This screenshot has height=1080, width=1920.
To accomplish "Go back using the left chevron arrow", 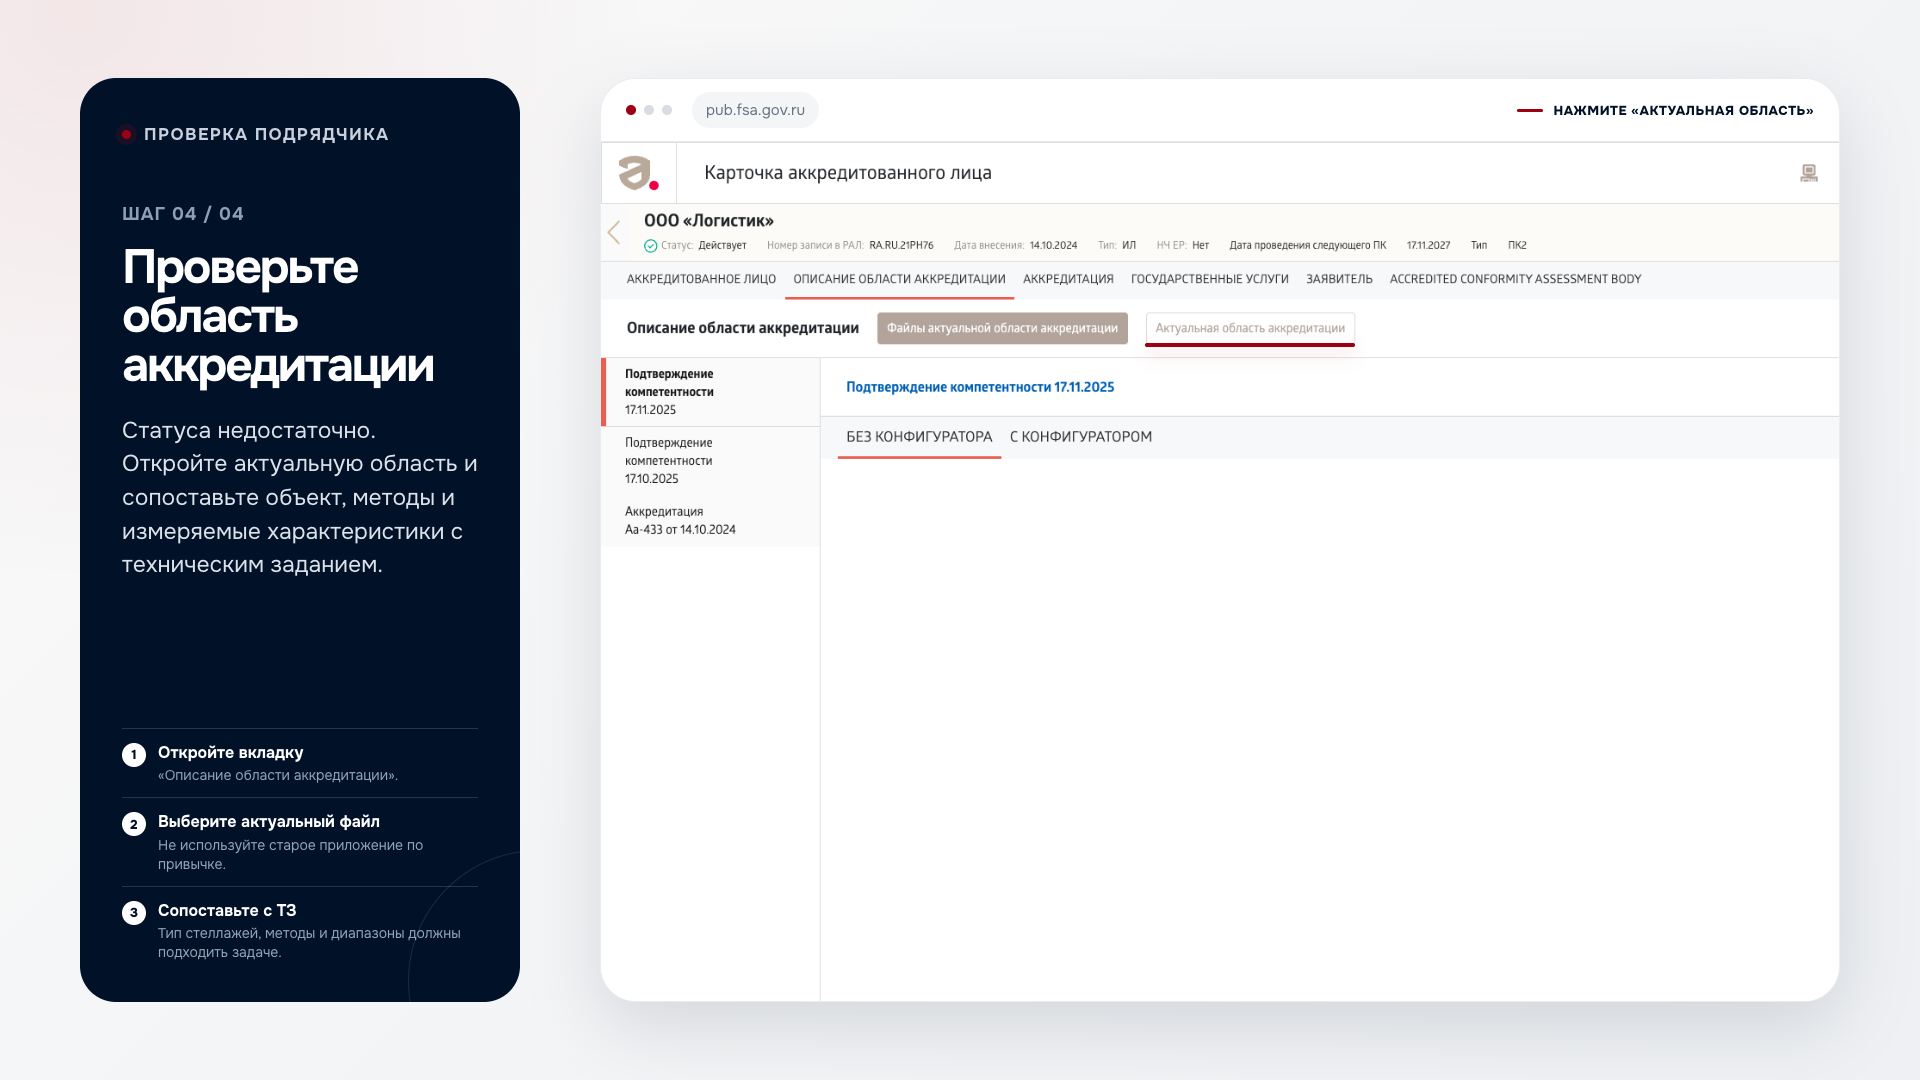I will (x=614, y=233).
